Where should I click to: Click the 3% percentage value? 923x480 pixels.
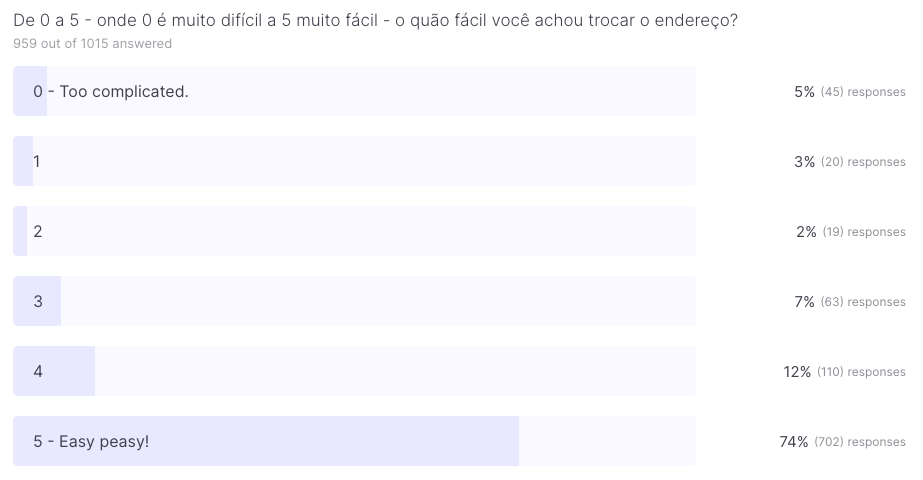coord(804,162)
